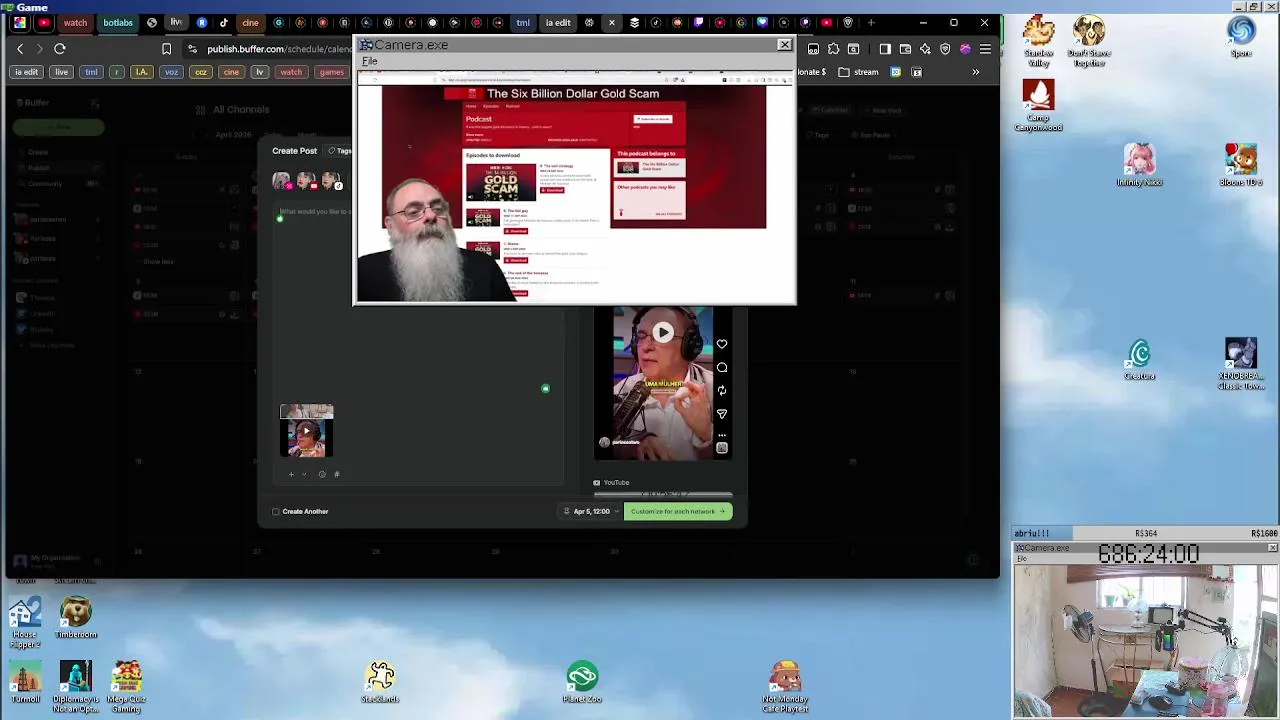Screen dimensions: 1280x720
Task: Switch to the cine browser tab
Action: 250,22
